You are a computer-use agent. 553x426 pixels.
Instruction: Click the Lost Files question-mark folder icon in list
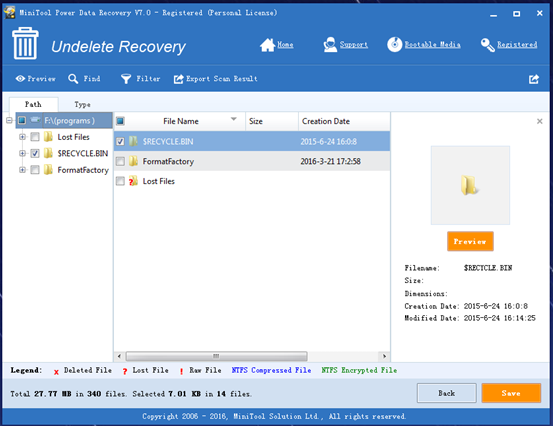tap(133, 181)
